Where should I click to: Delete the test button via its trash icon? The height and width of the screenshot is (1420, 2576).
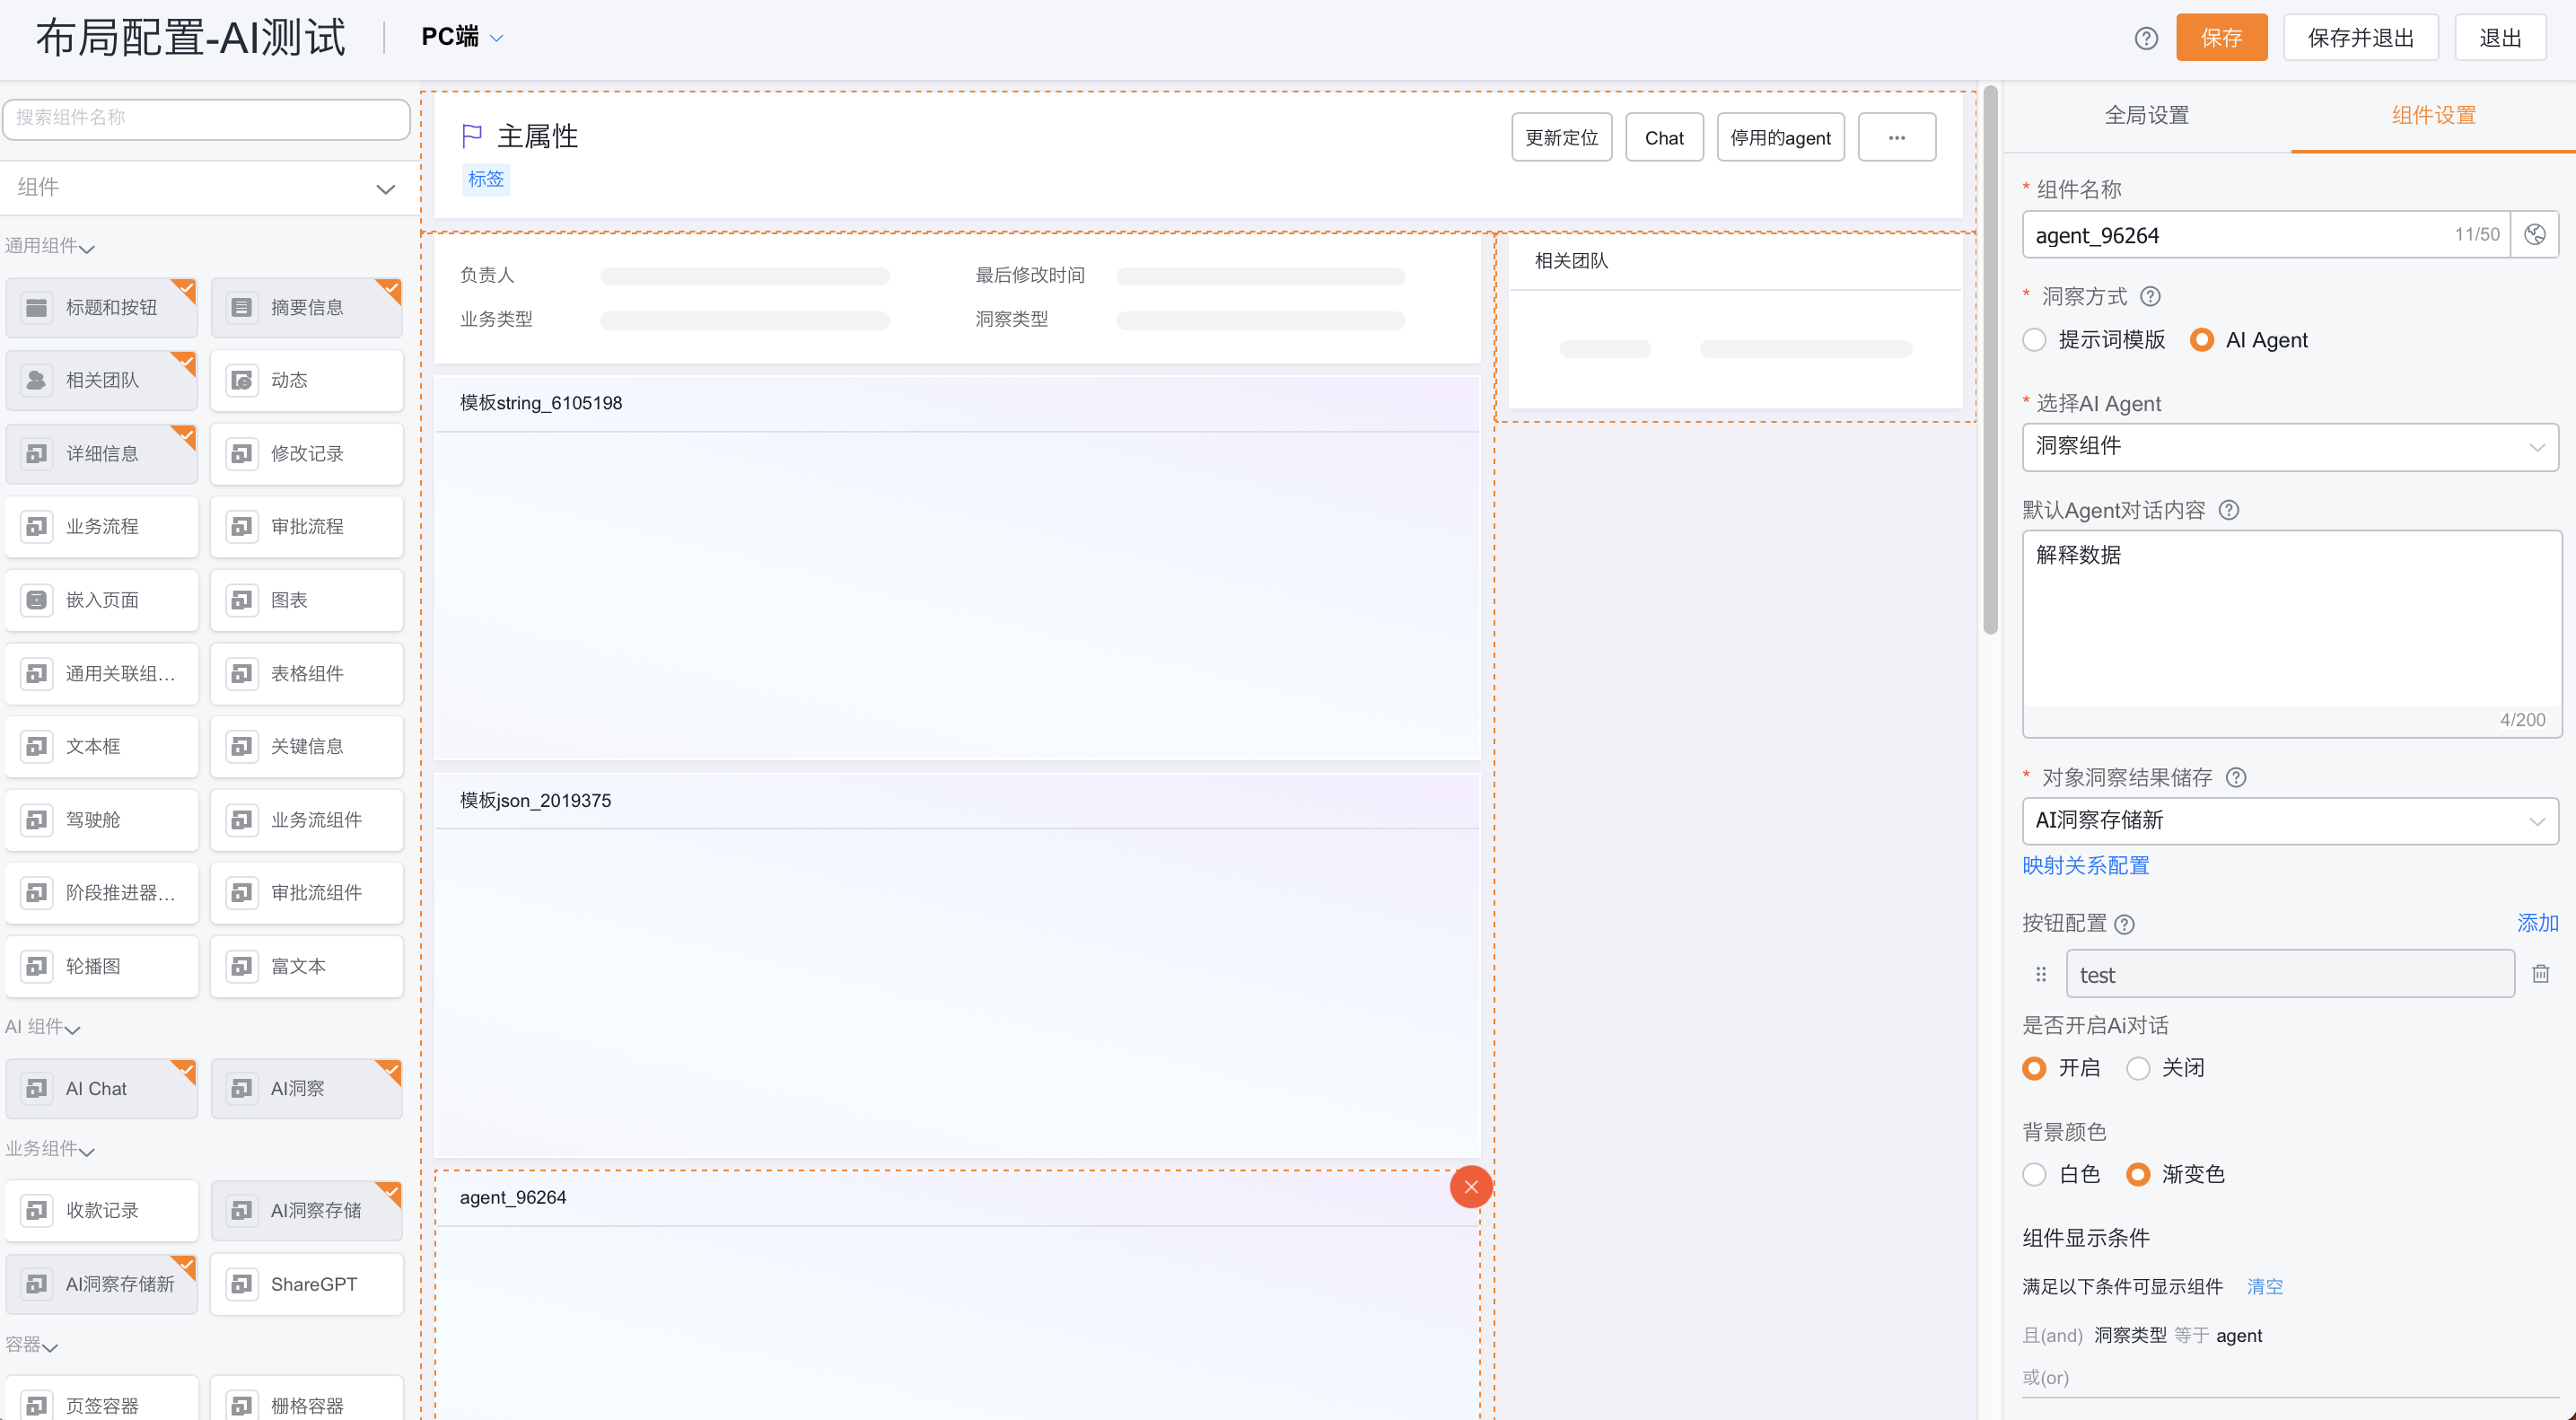point(2540,973)
